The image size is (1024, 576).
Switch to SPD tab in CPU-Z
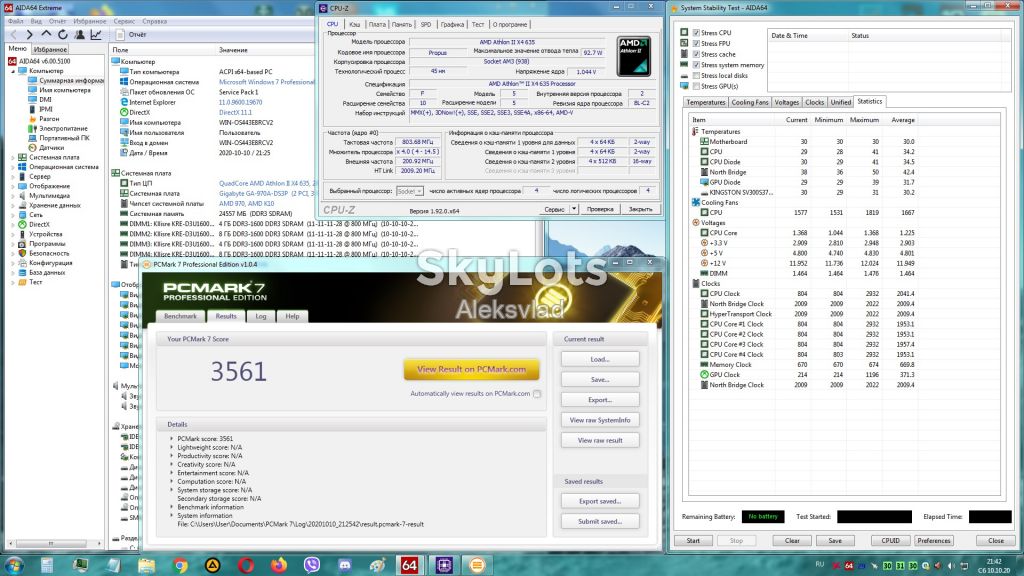(x=426, y=24)
